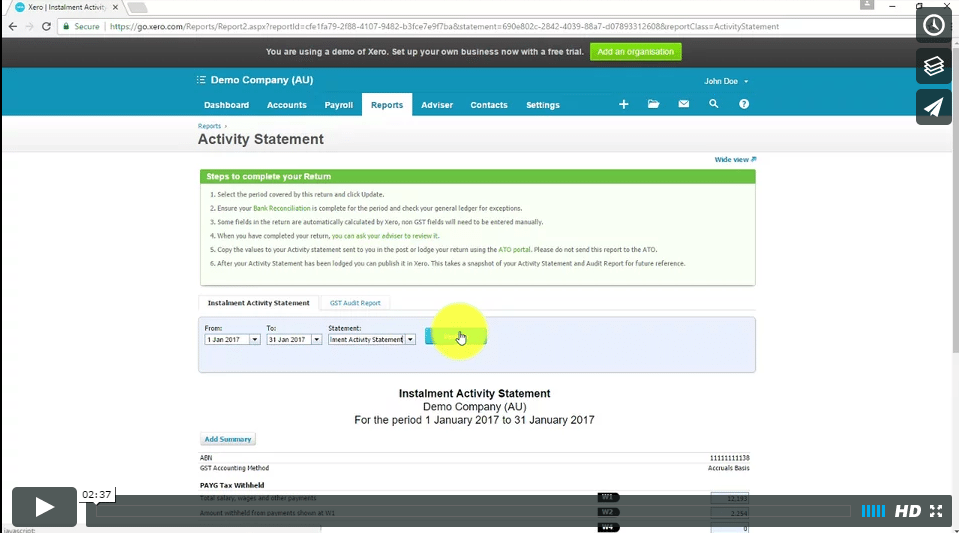
Task: Open the Reports menu
Action: tap(387, 105)
